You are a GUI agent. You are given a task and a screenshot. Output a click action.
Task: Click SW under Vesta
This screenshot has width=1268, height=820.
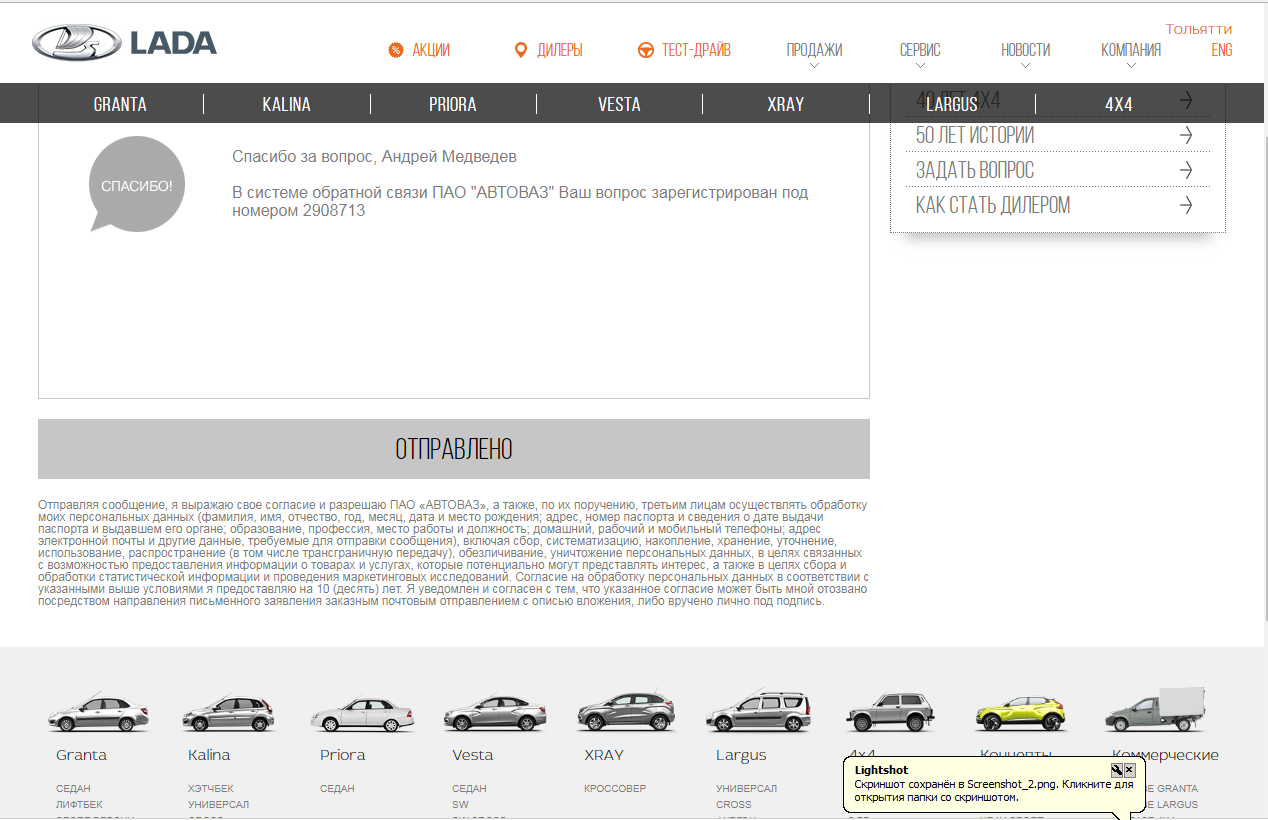click(x=460, y=805)
